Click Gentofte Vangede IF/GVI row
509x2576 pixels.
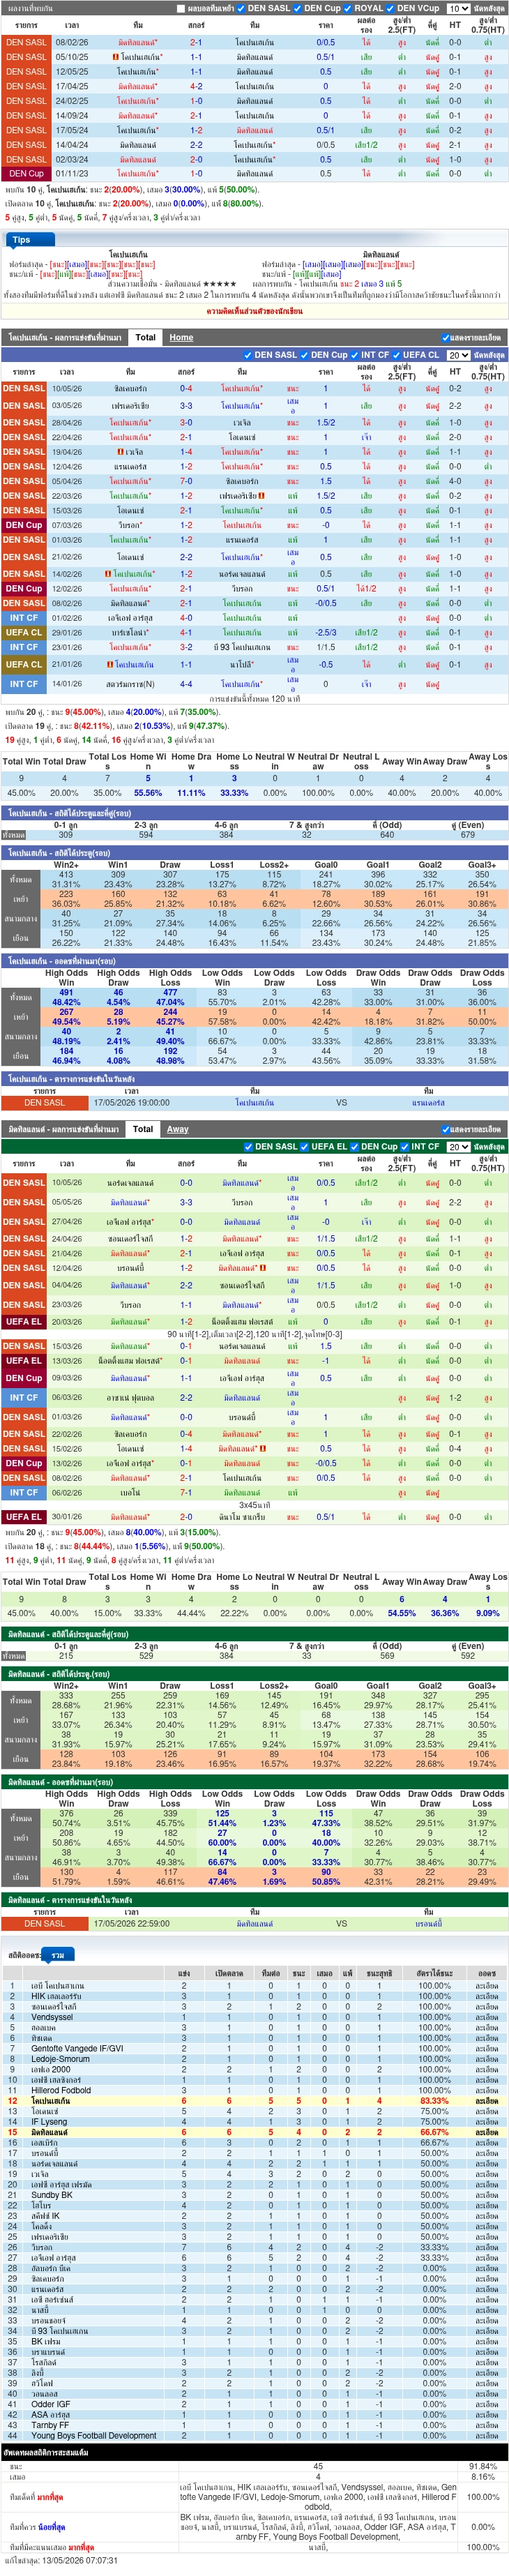point(254,2049)
